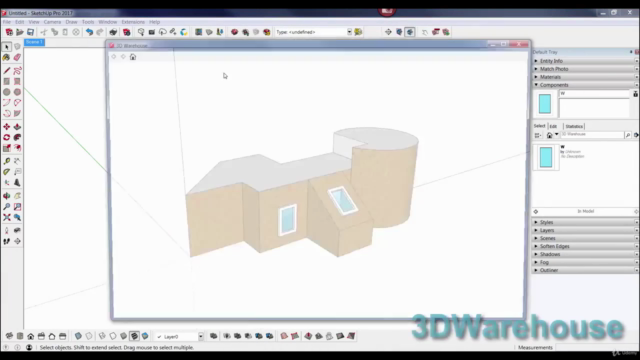Select the Pan hand tool

(17, 196)
